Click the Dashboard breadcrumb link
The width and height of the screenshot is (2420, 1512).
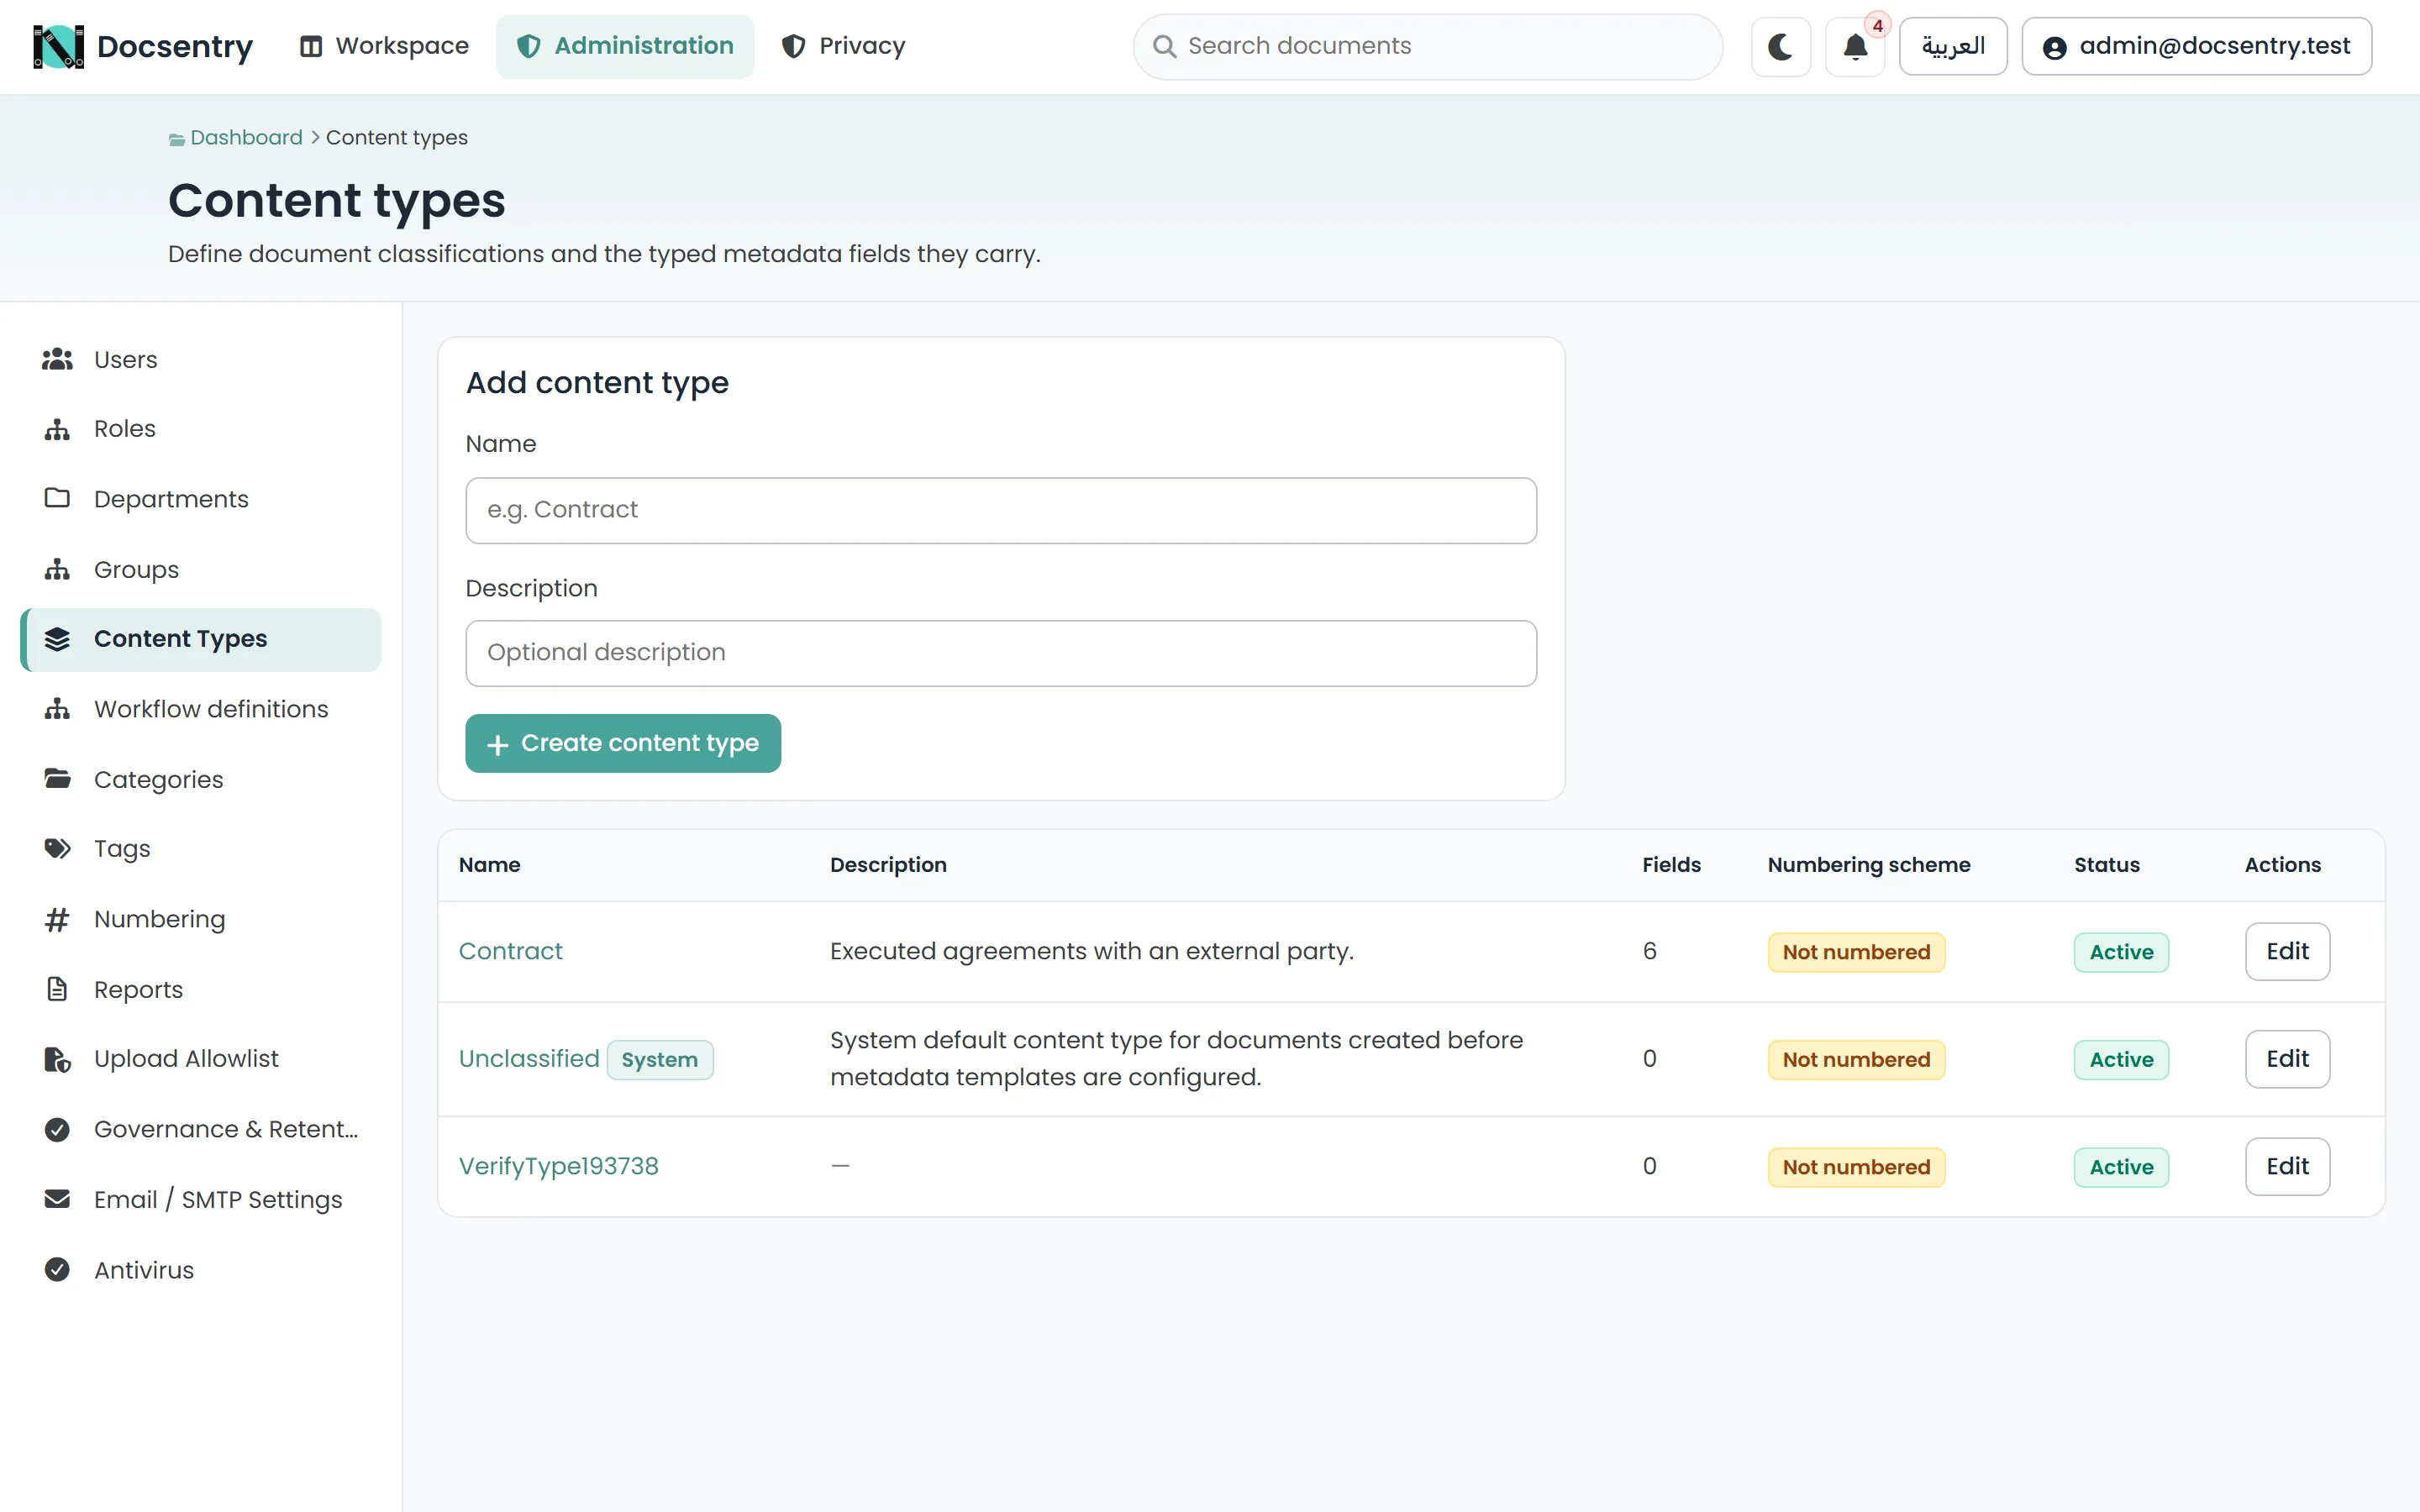coord(246,138)
